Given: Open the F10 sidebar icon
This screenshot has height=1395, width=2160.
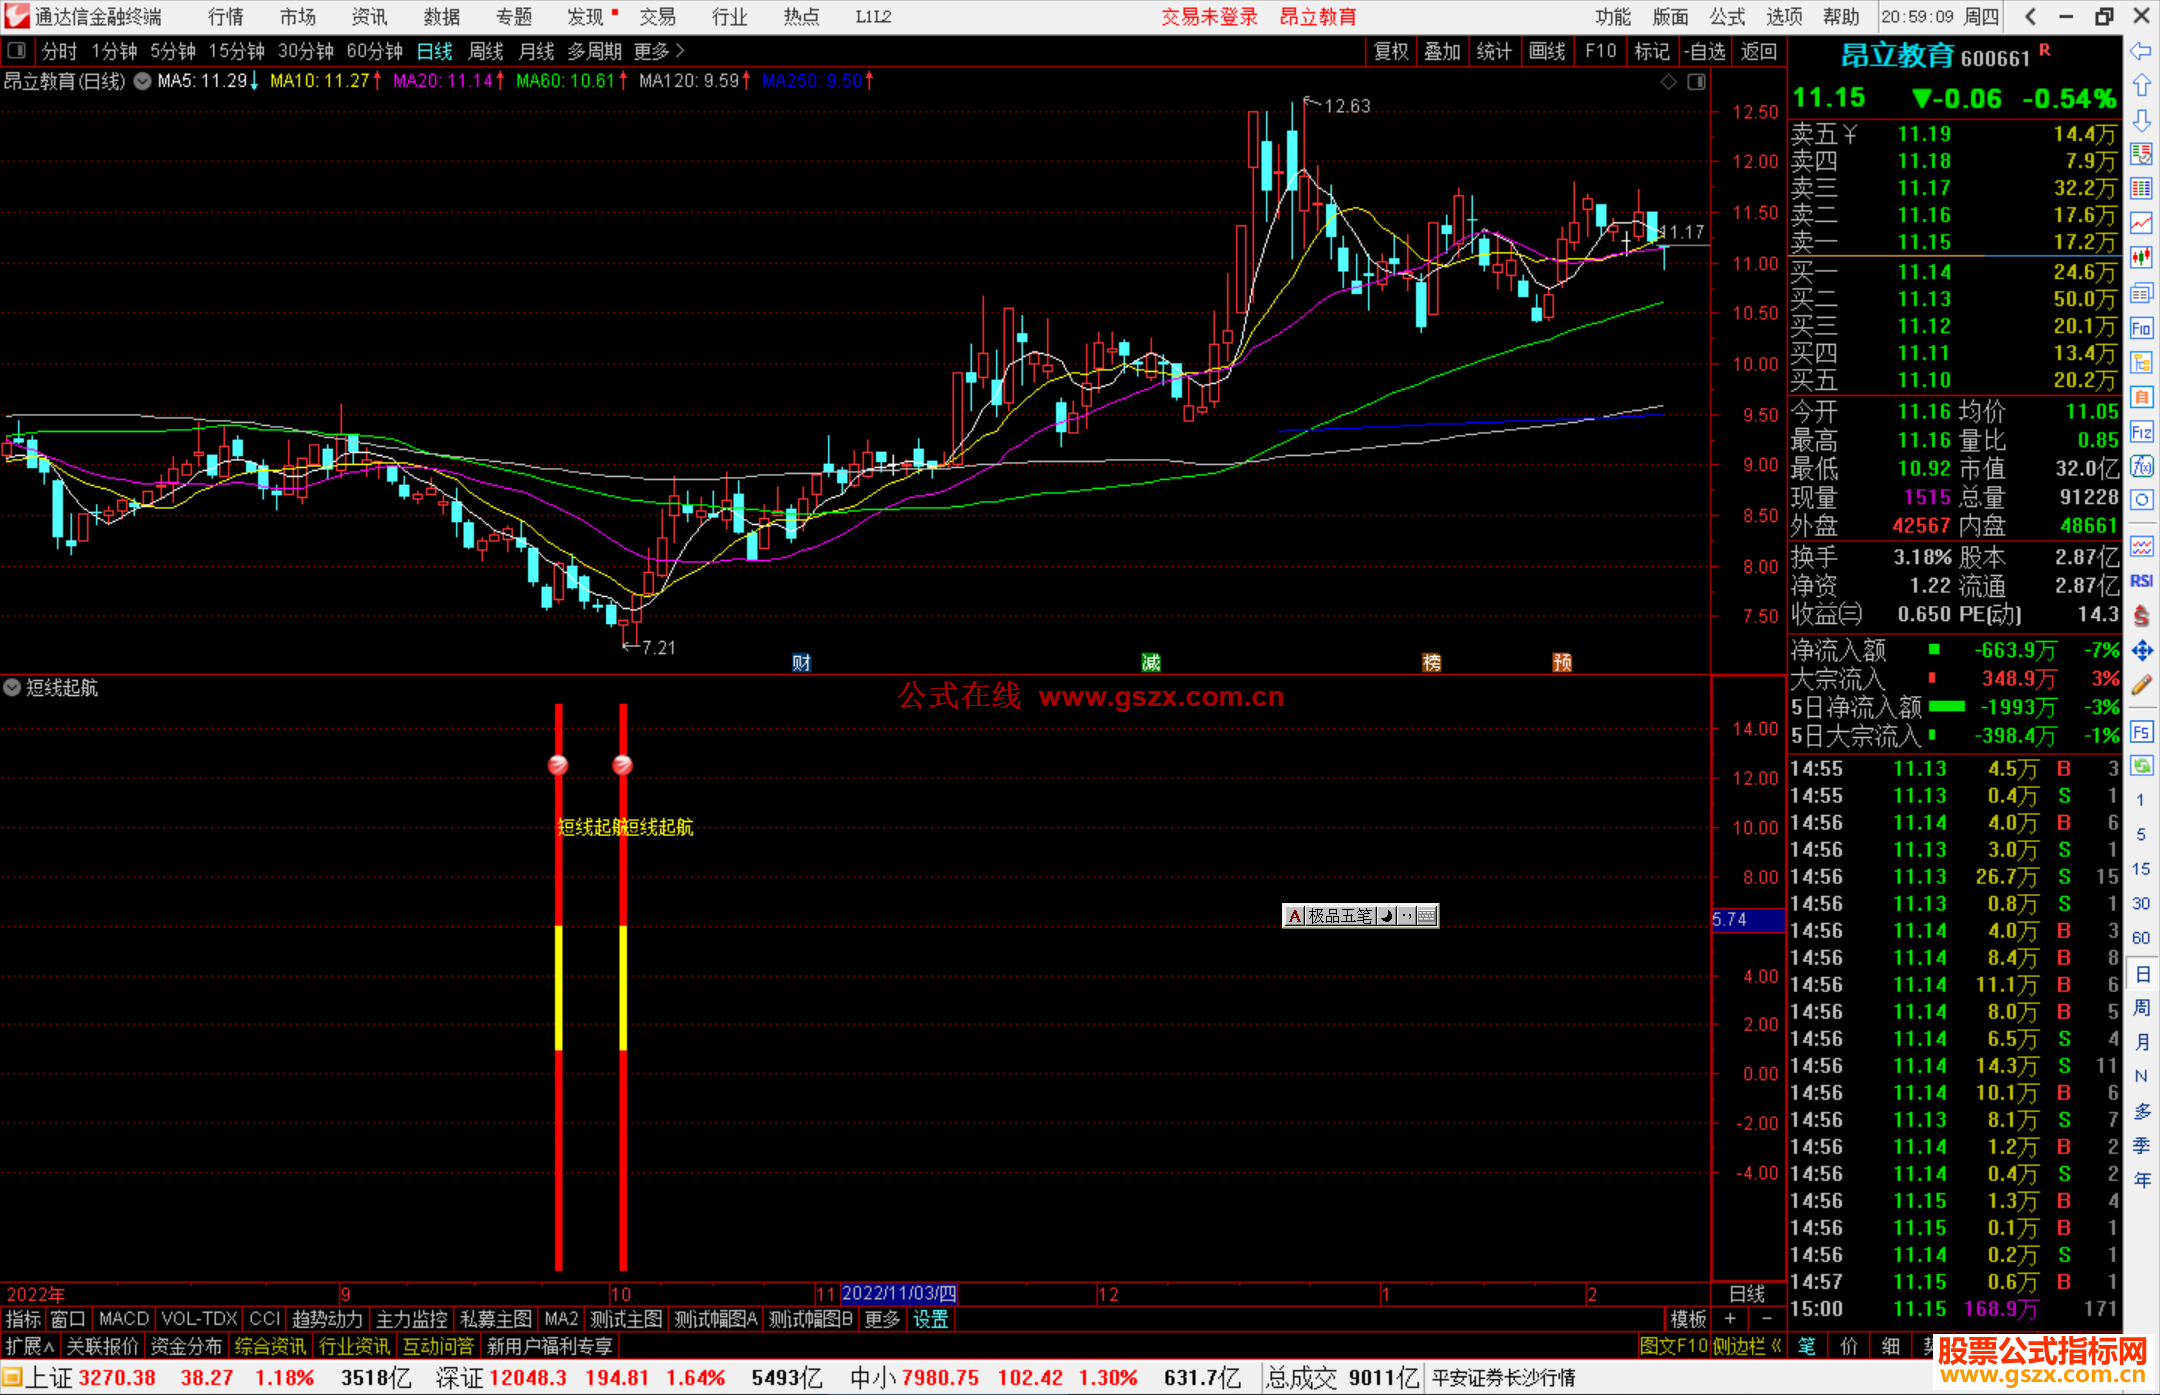Looking at the screenshot, I should tap(2141, 328).
